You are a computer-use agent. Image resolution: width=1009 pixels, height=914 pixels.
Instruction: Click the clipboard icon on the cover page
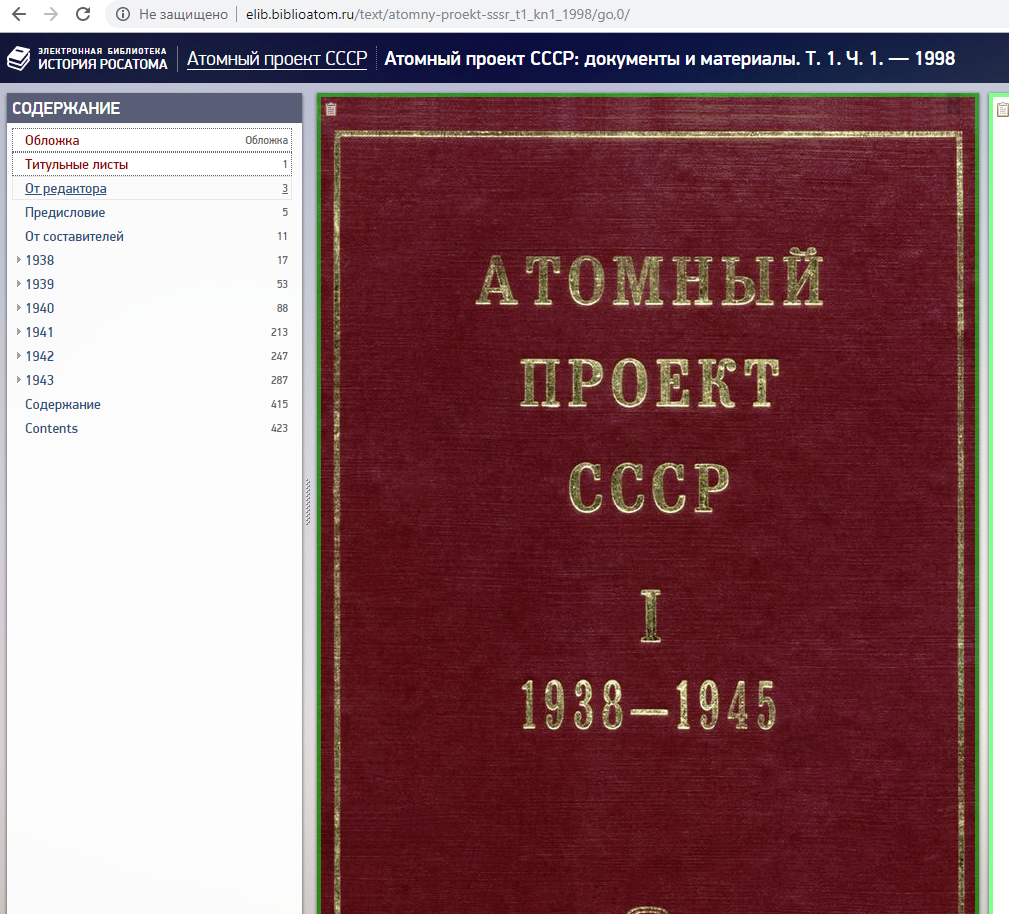coord(331,109)
